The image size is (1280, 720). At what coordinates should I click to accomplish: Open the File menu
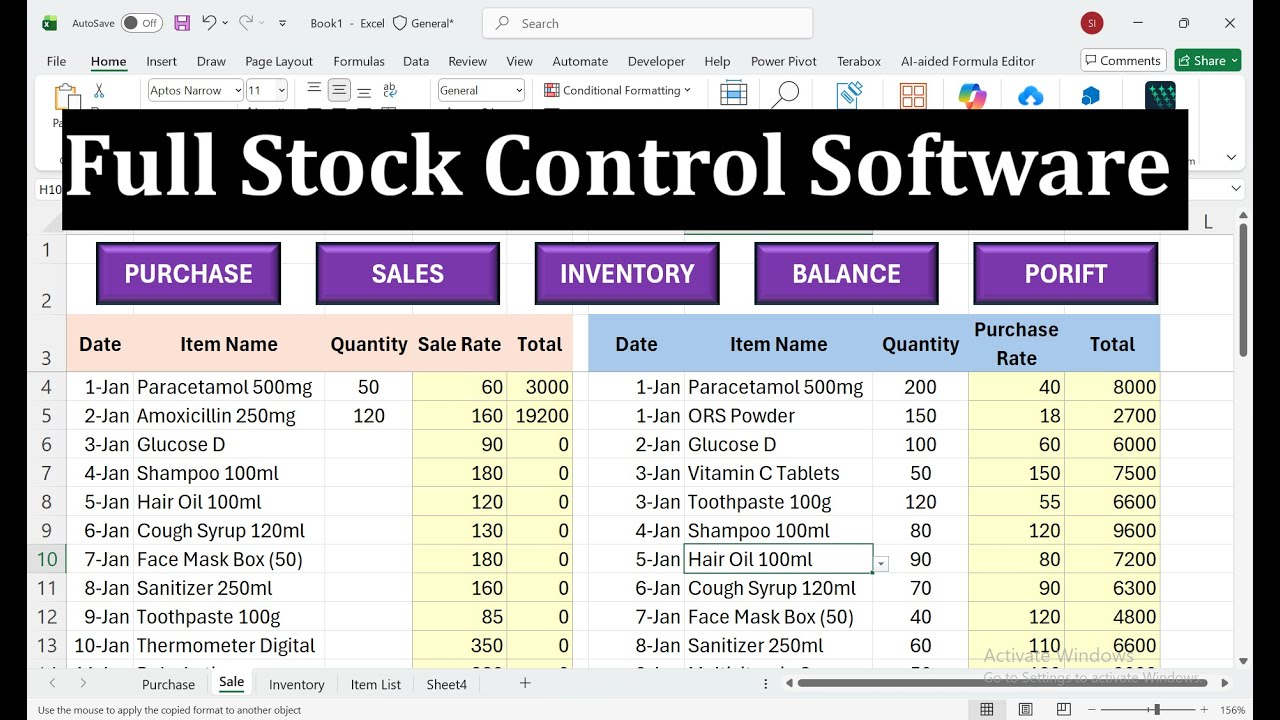click(56, 61)
